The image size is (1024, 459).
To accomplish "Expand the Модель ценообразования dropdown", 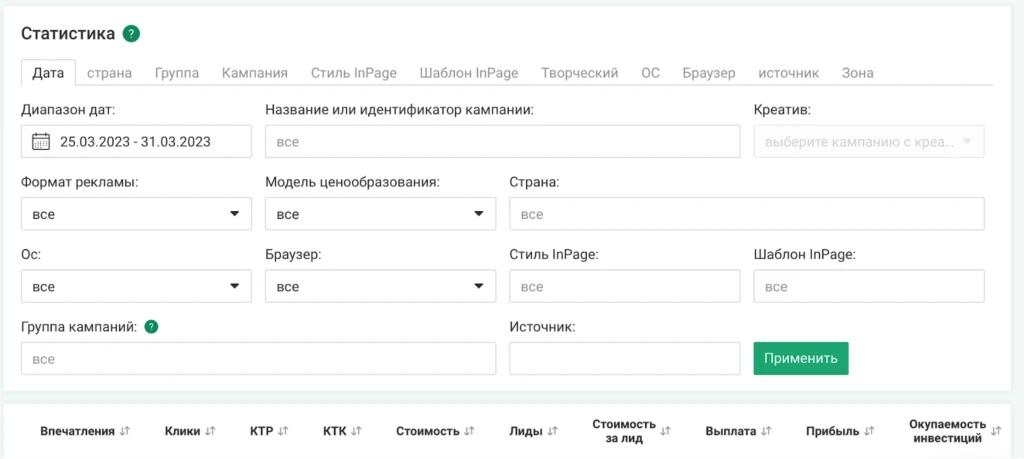I will [381, 214].
